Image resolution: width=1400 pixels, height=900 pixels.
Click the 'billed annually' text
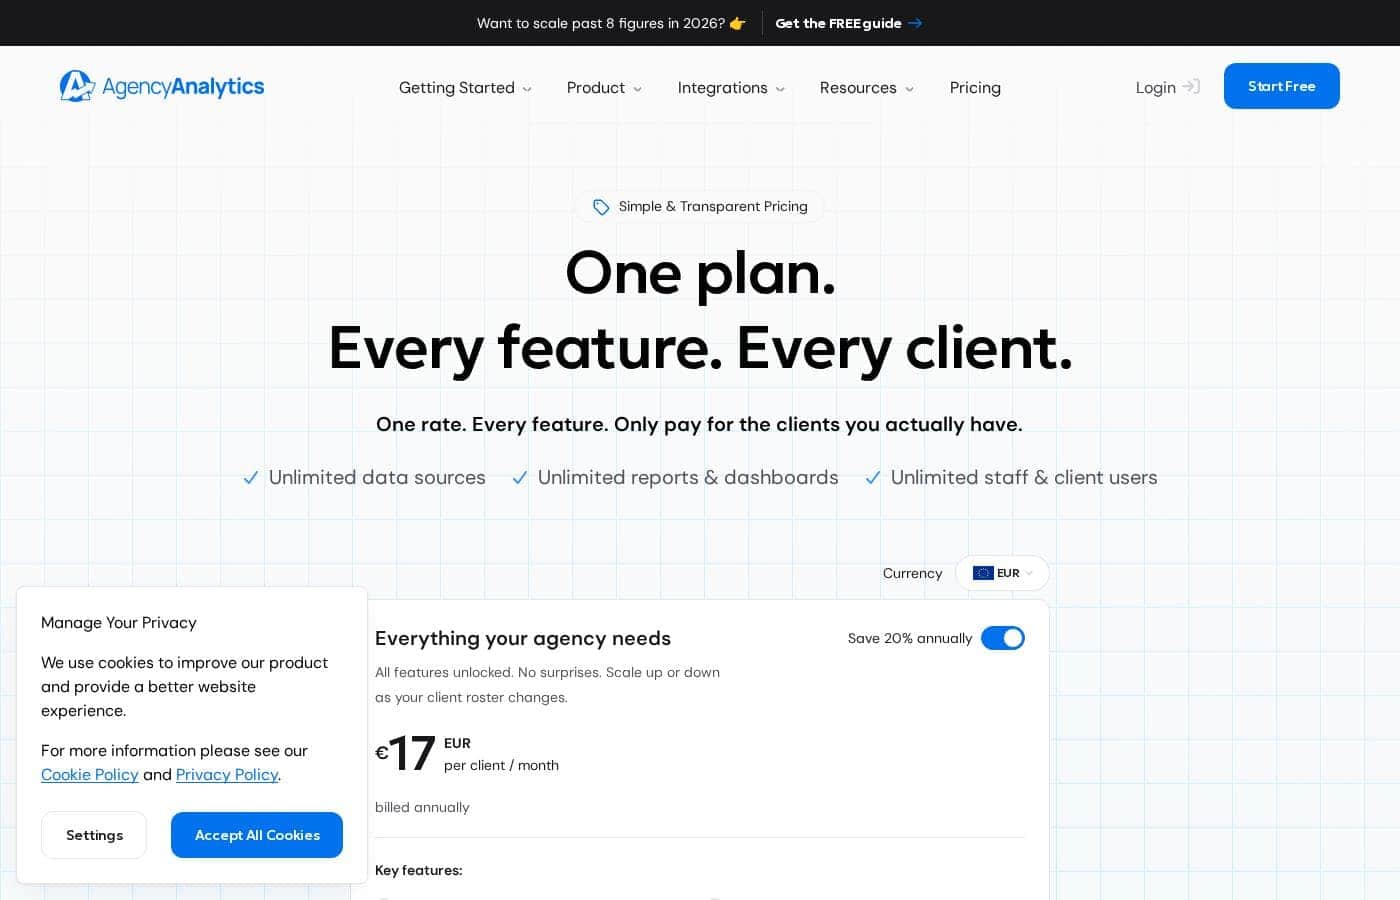(x=422, y=807)
